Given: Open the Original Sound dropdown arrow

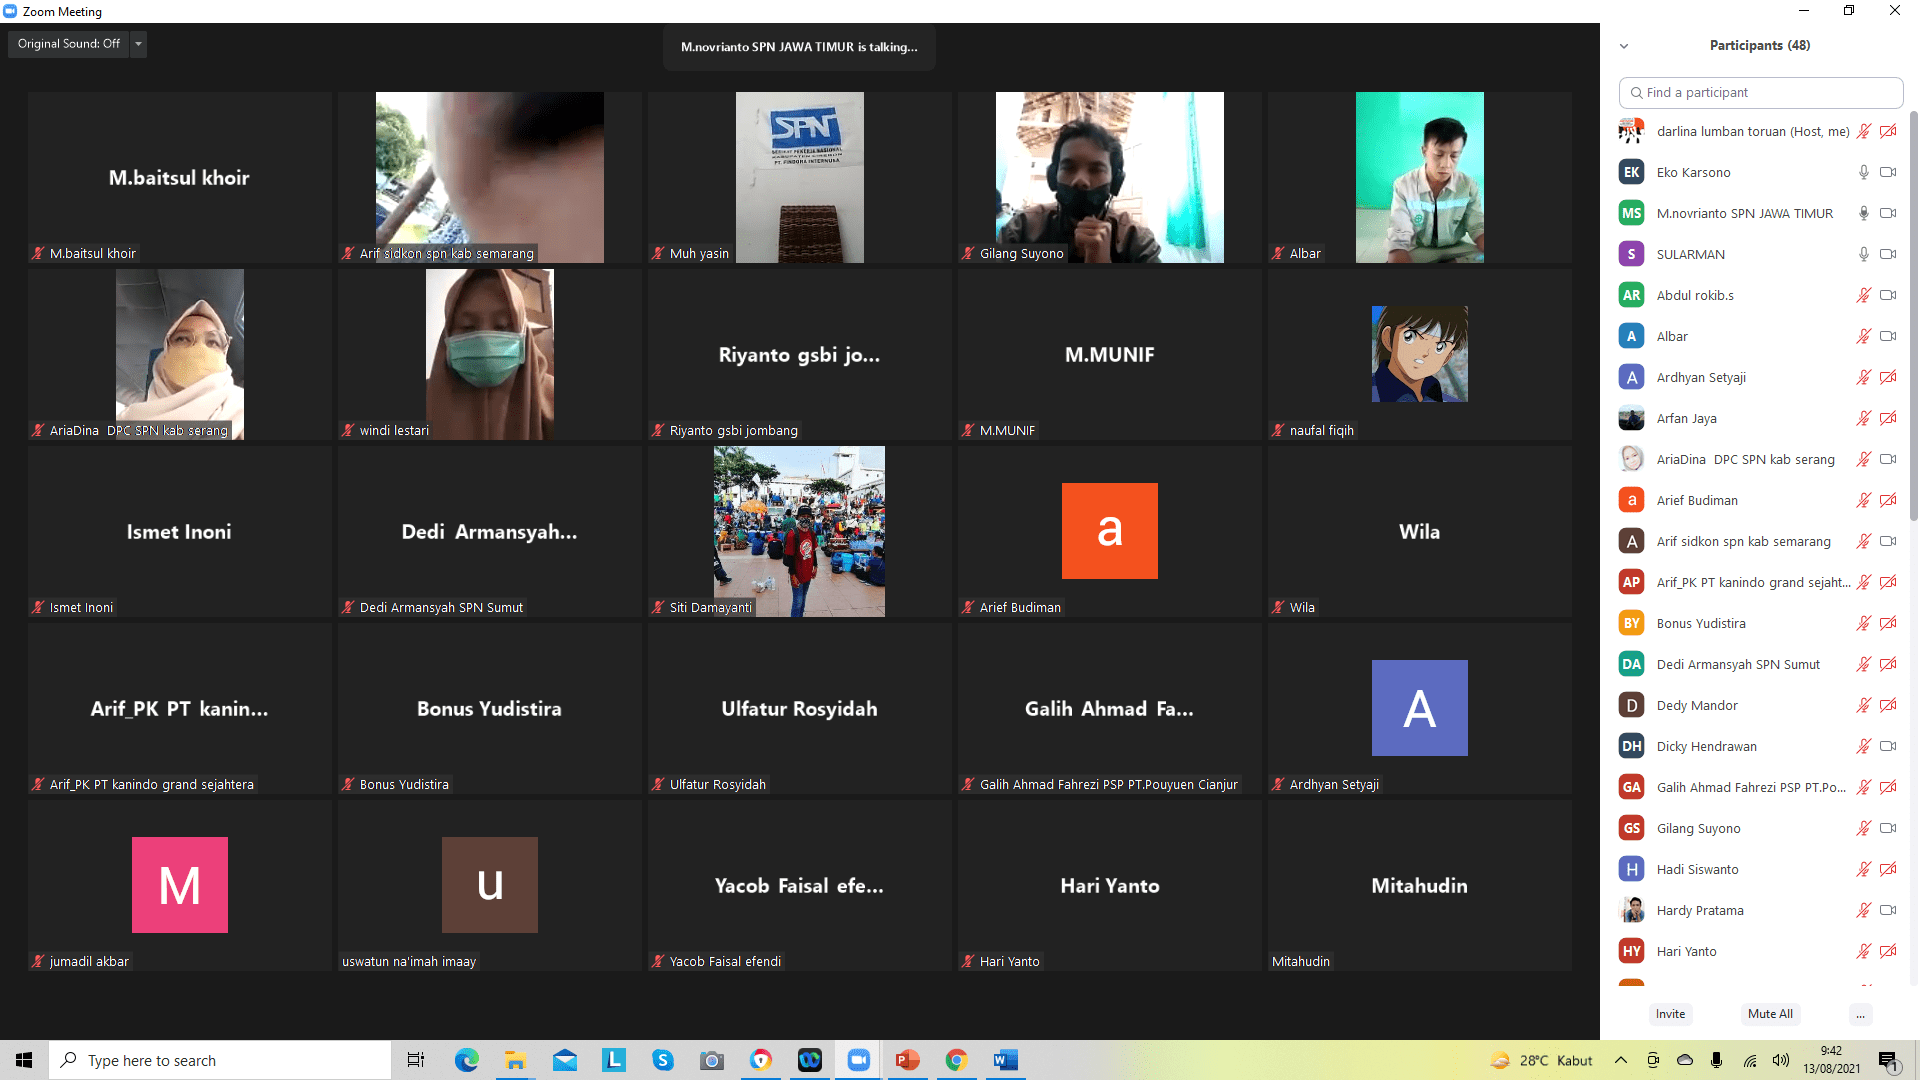Looking at the screenshot, I should pyautogui.click(x=139, y=44).
